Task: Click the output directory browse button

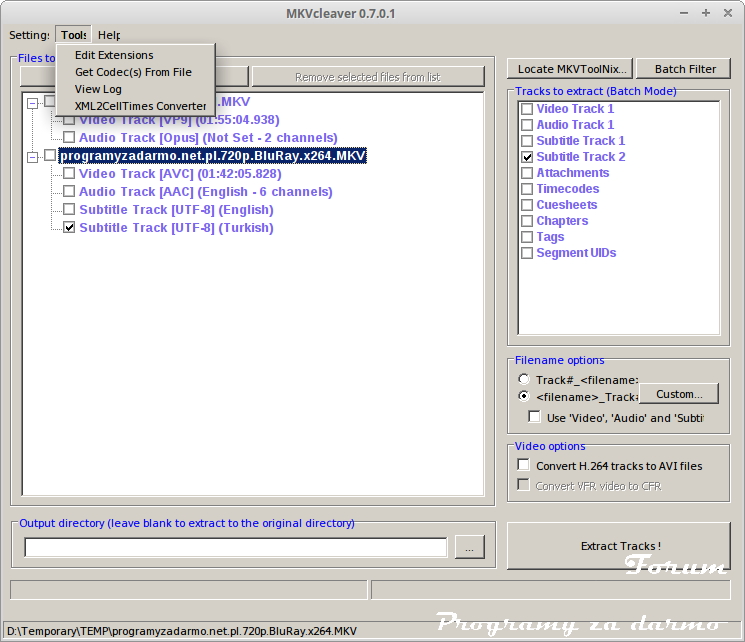Action: (x=470, y=547)
